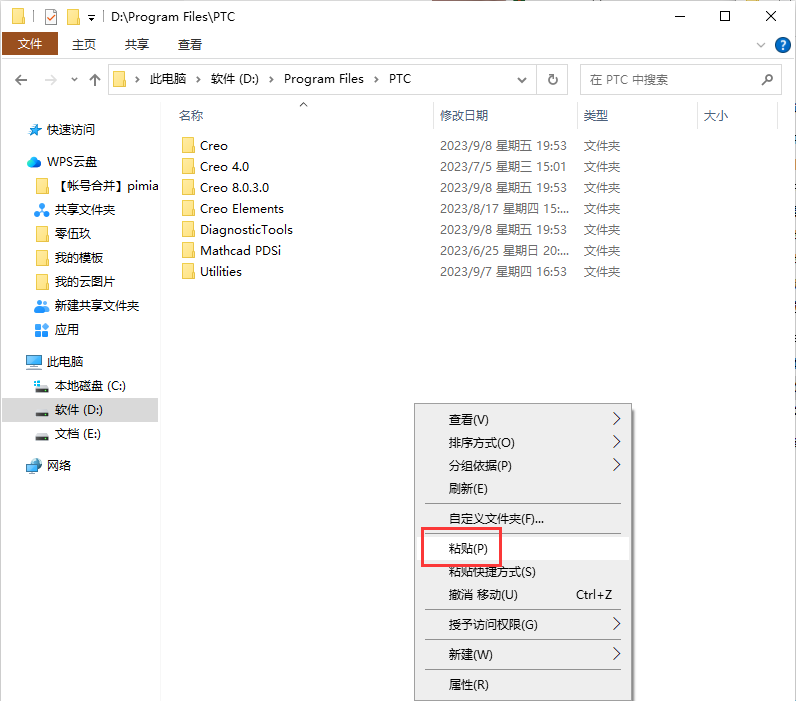
Task: Open Customize Quick Access Toolbar dropdown
Action: pos(91,18)
